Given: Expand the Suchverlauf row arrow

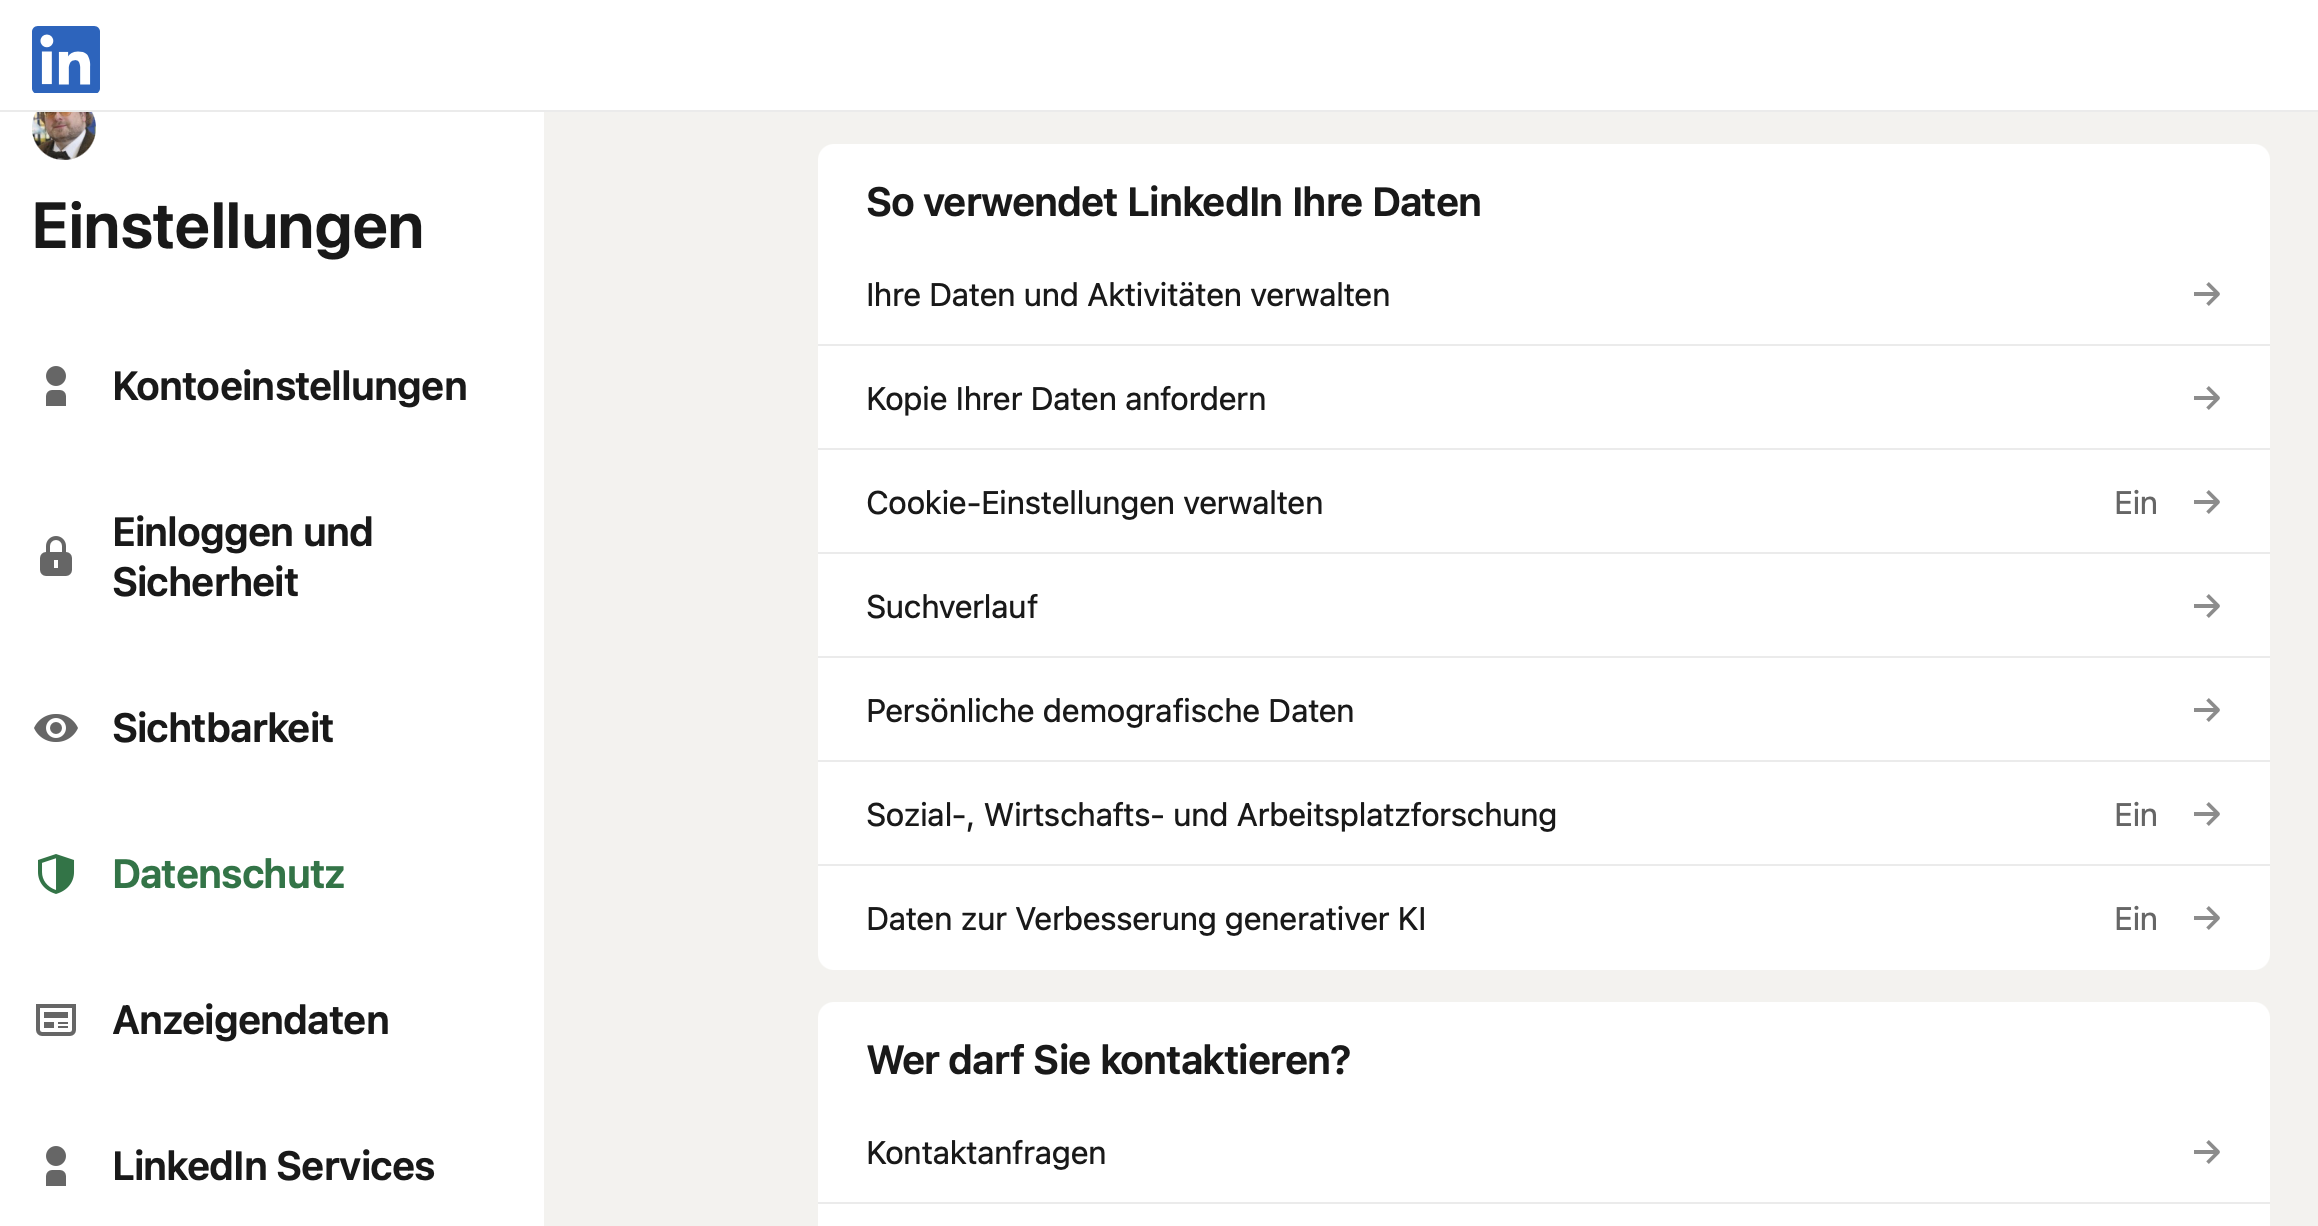Looking at the screenshot, I should [x=2206, y=607].
